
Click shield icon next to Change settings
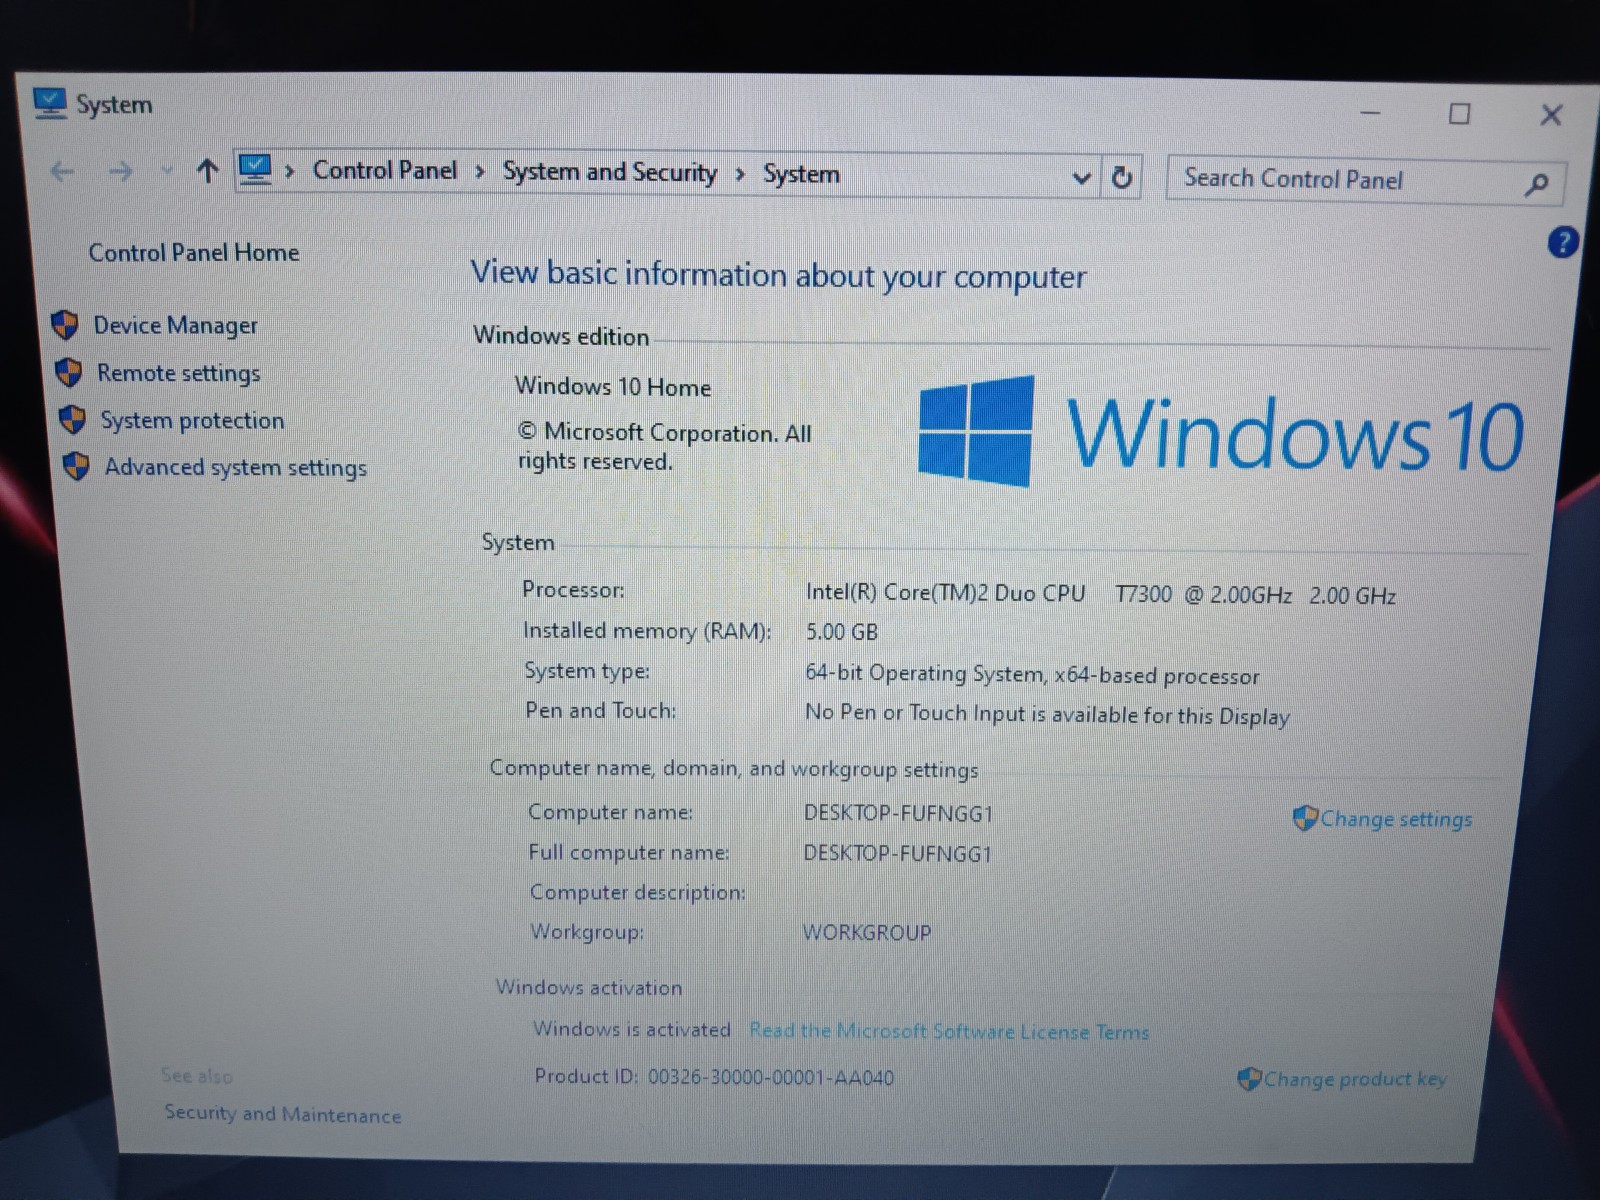(x=1305, y=818)
